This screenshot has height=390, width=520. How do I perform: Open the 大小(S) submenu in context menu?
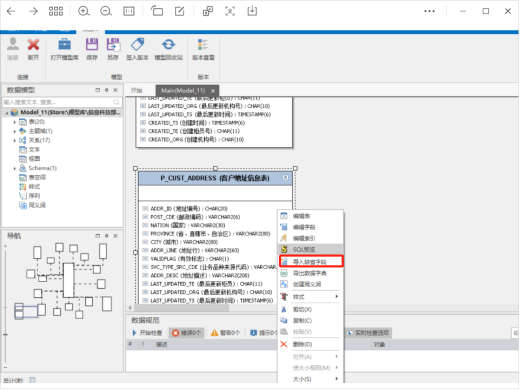pos(310,379)
